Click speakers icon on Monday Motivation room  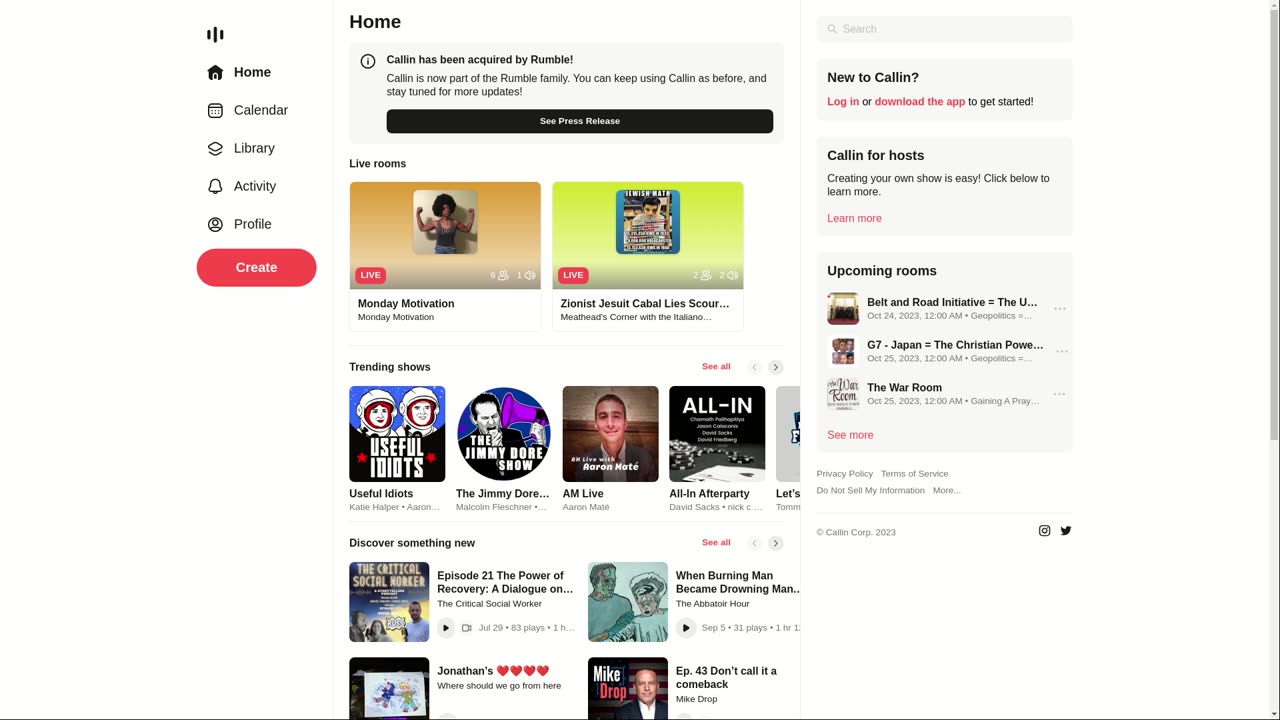click(530, 275)
